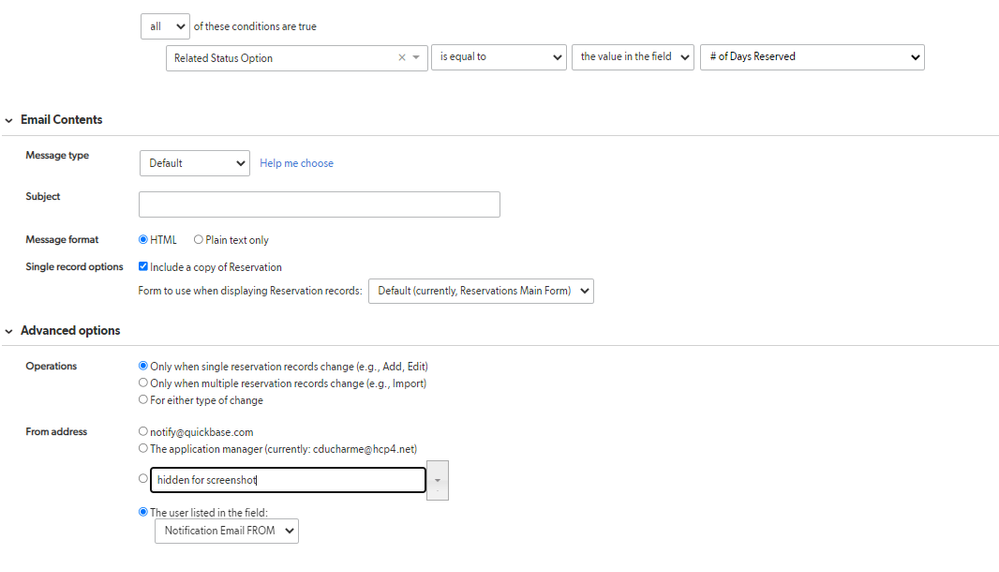Uncheck Include a copy of Reservation
This screenshot has width=999, height=572.
(143, 266)
